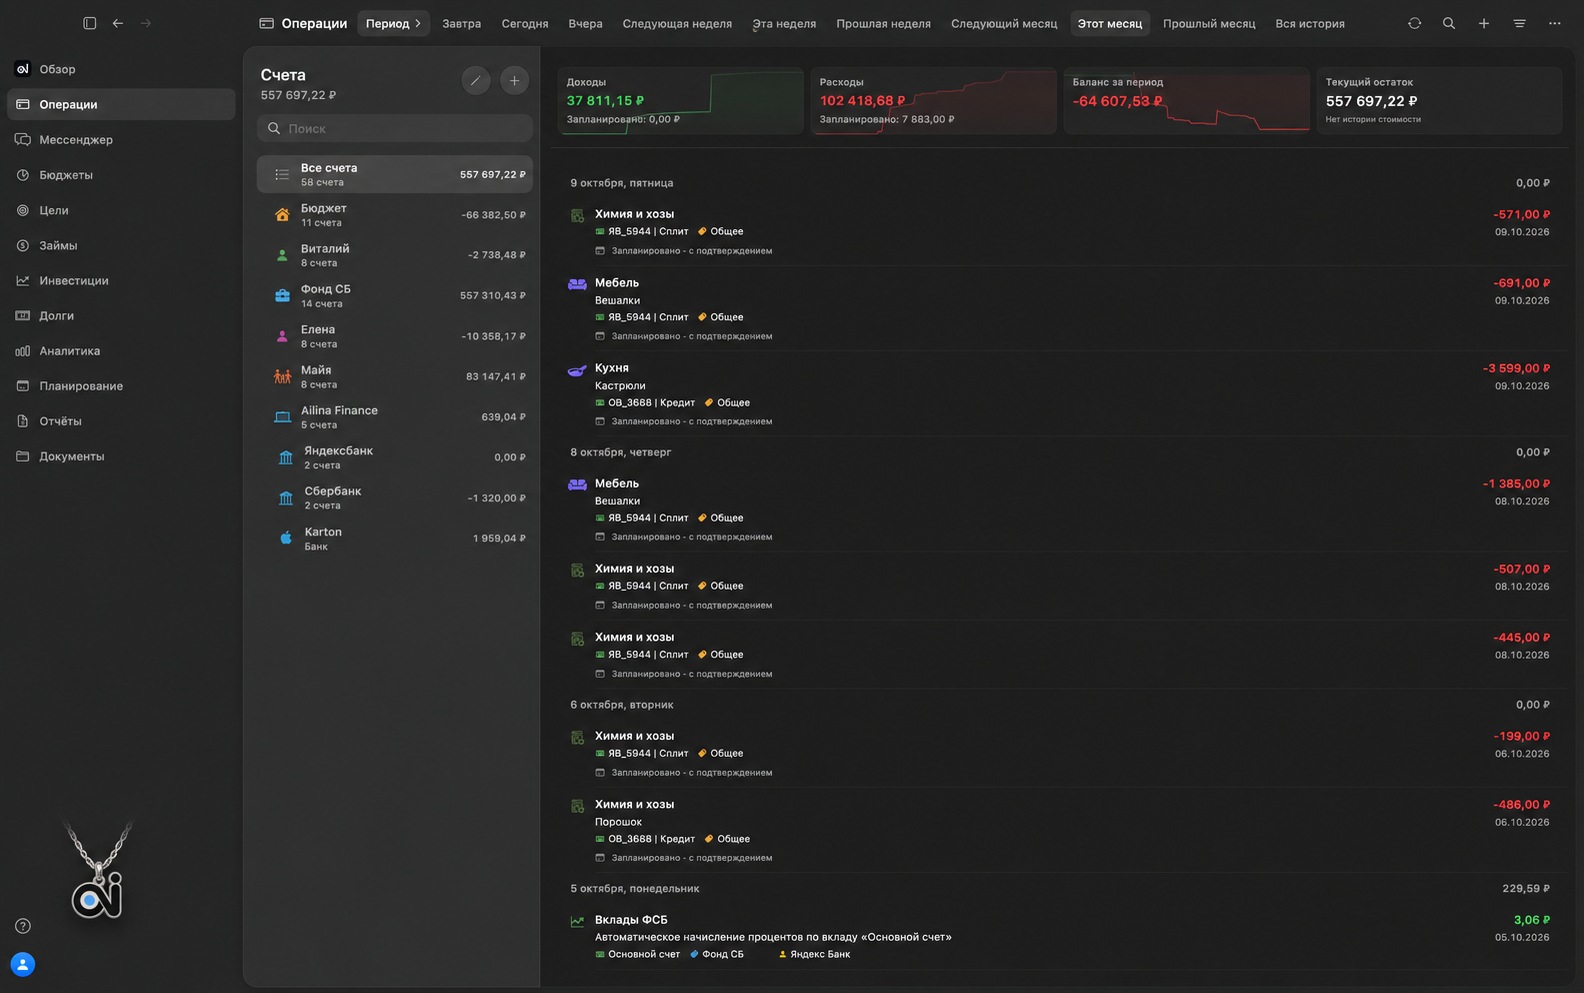Viewport: 1584px width, 993px height.
Task: Open Бюджеты in the sidebar
Action: click(x=121, y=175)
